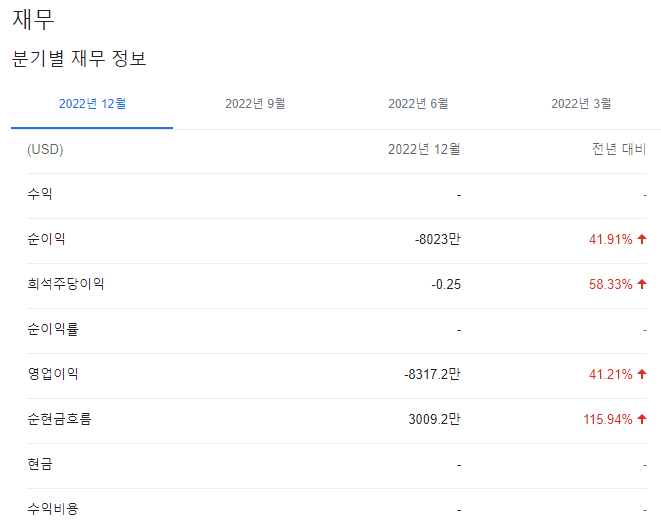Click the up arrow beside 115.94%
Image resolution: width=661 pixels, height=530 pixels.
[x=642, y=419]
